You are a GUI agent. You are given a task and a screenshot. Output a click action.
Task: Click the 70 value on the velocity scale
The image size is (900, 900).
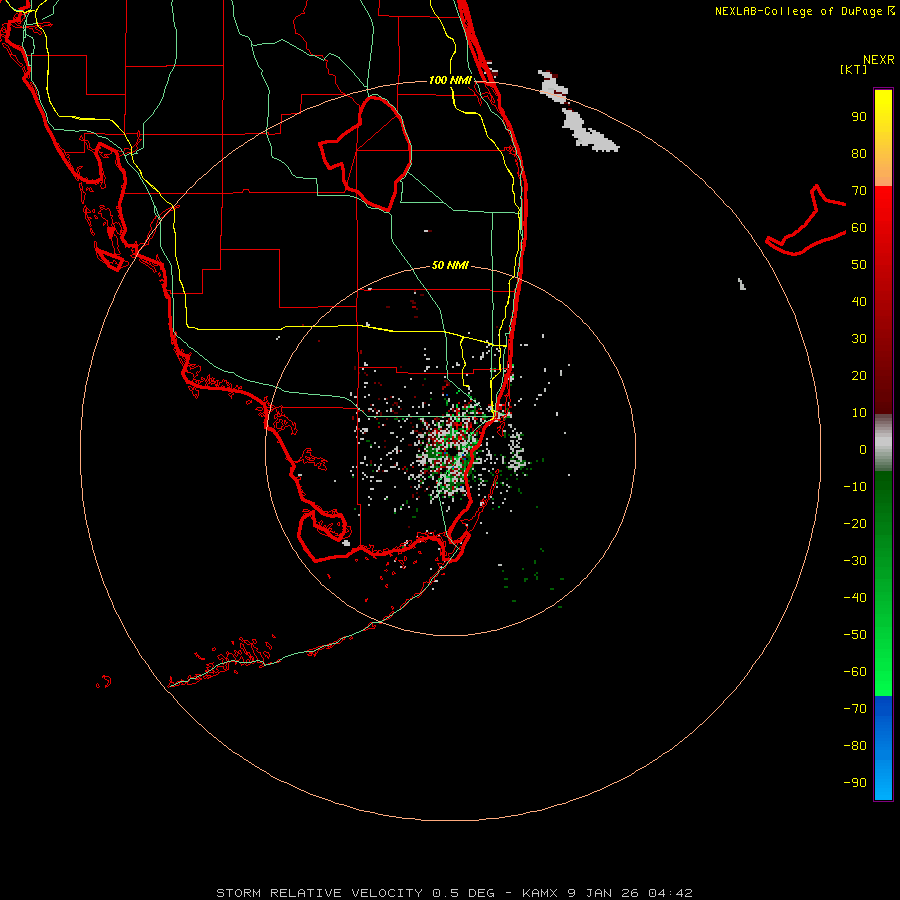859,191
